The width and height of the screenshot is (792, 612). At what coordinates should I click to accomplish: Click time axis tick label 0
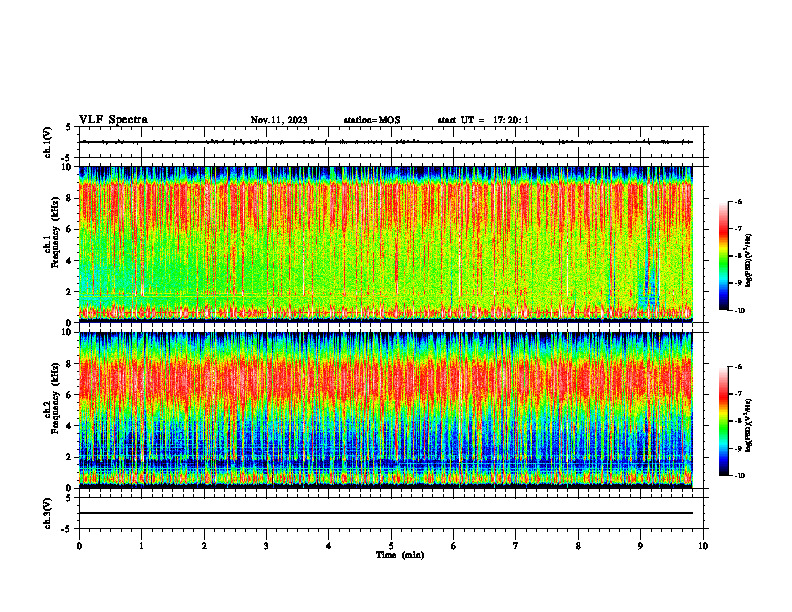(79, 546)
